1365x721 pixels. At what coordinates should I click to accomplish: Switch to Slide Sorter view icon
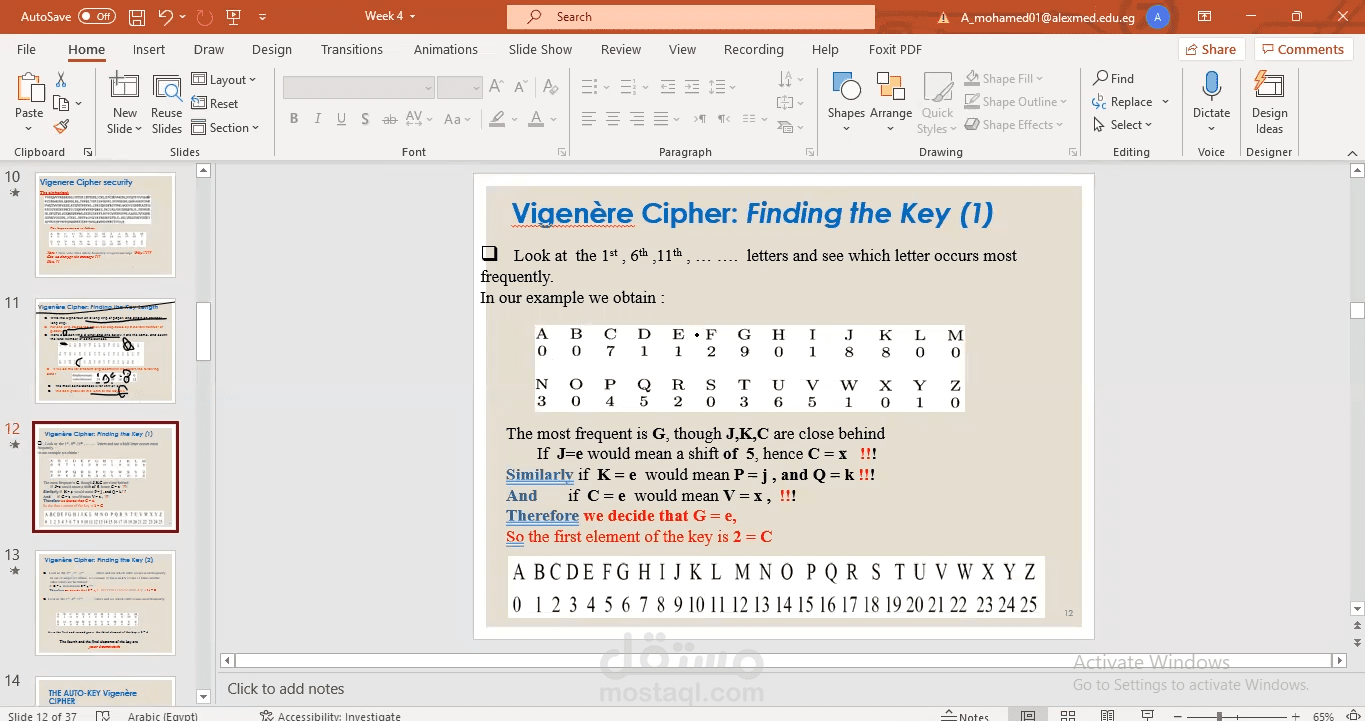[1069, 716]
